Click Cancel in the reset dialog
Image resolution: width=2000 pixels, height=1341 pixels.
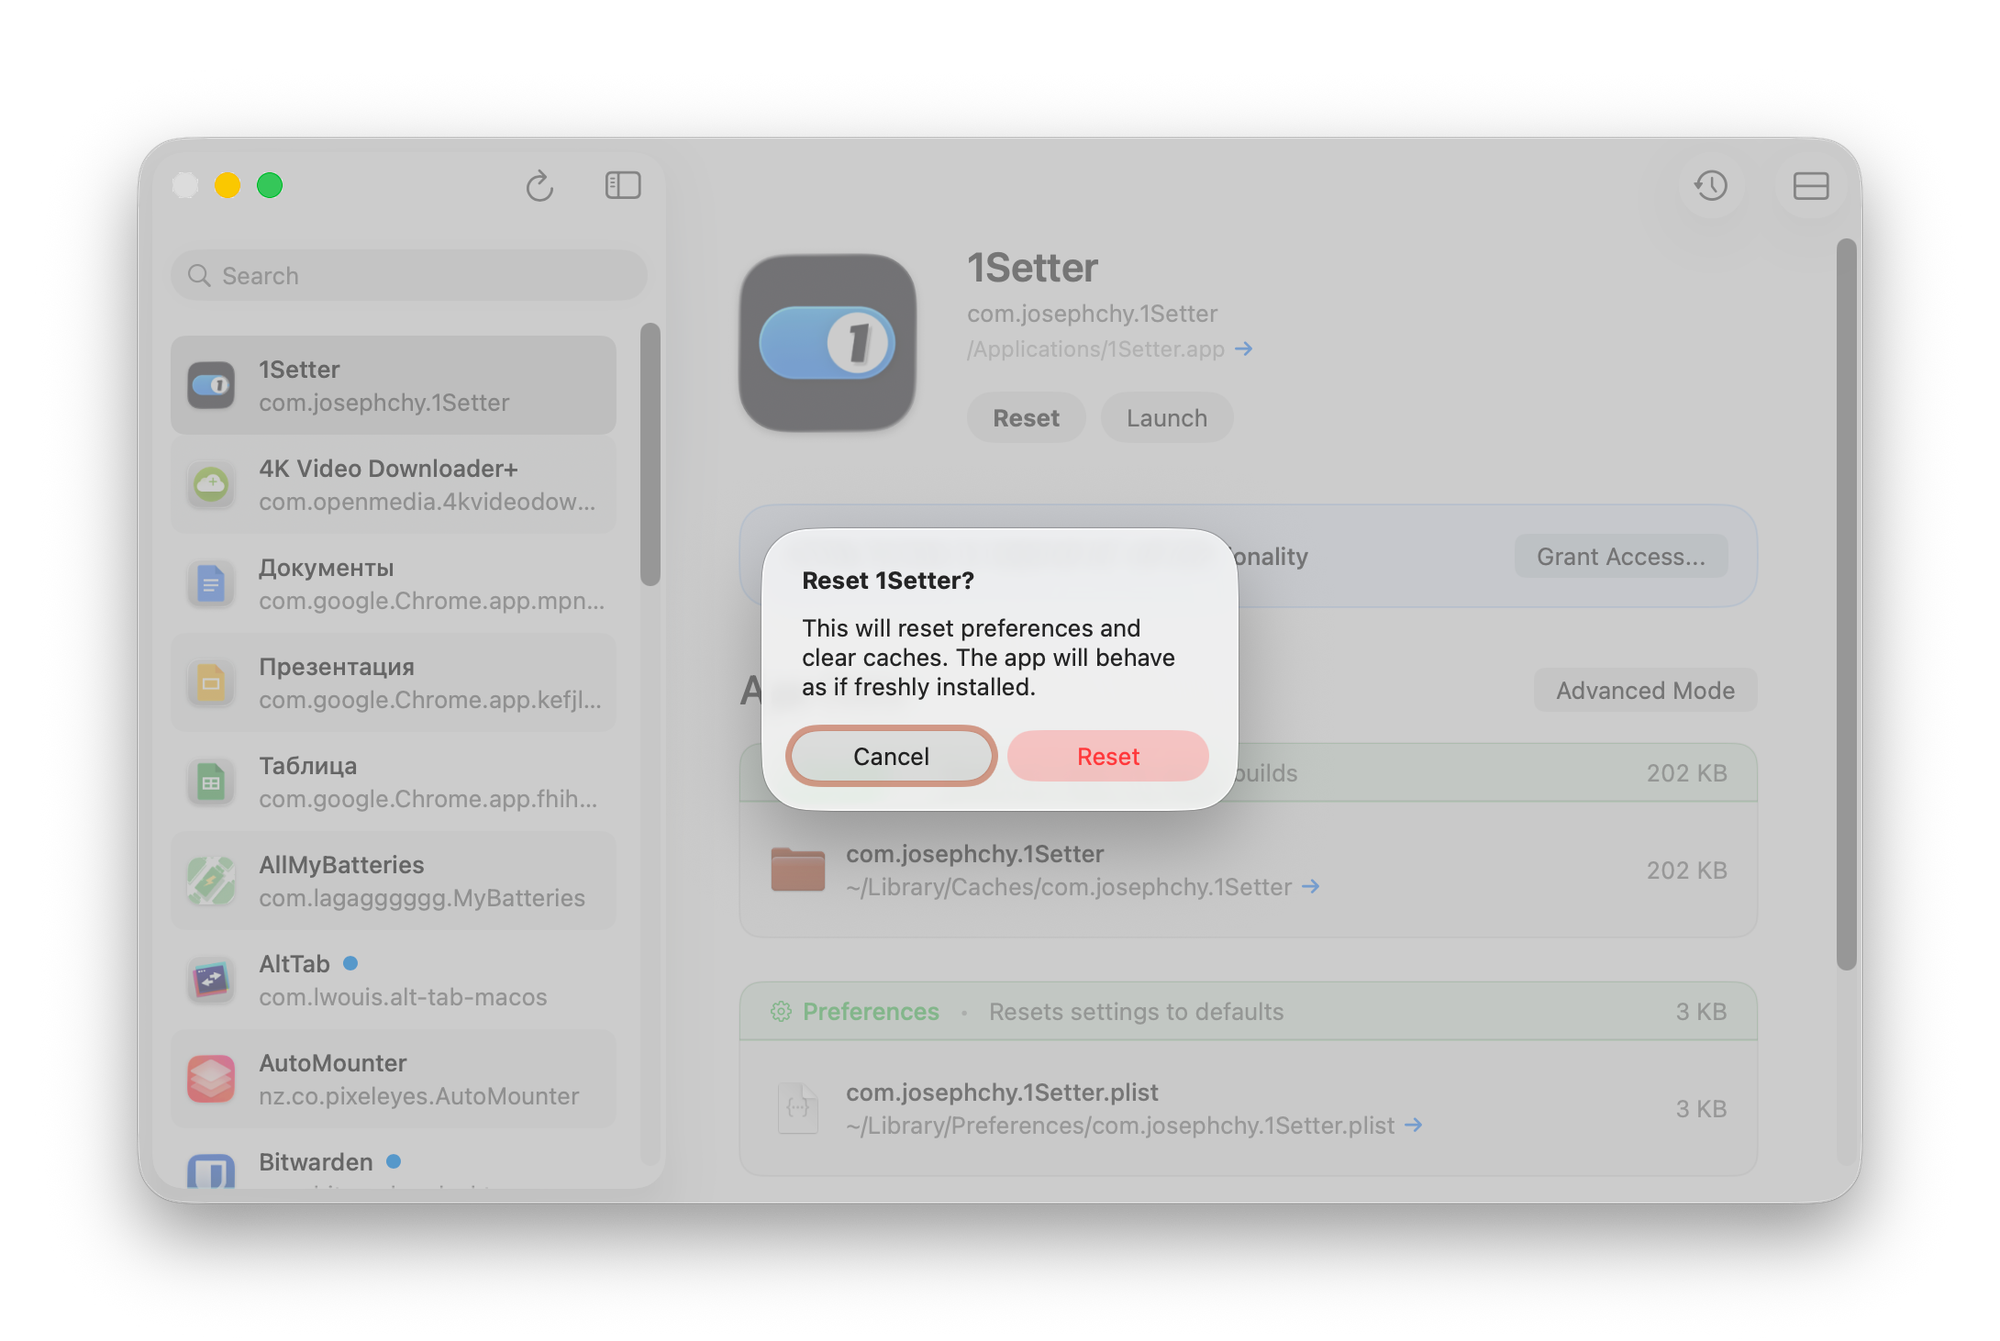coord(891,756)
